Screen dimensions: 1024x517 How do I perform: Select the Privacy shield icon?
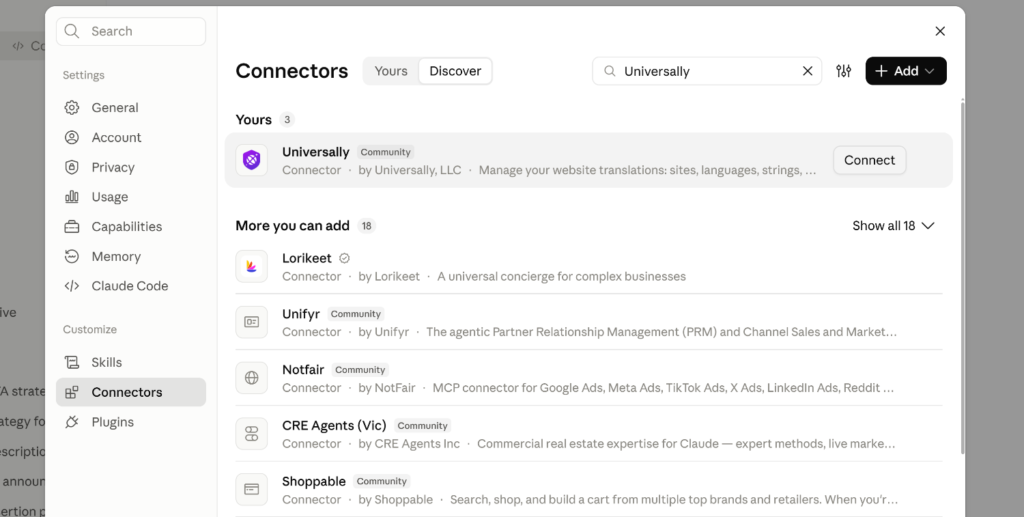click(x=72, y=167)
